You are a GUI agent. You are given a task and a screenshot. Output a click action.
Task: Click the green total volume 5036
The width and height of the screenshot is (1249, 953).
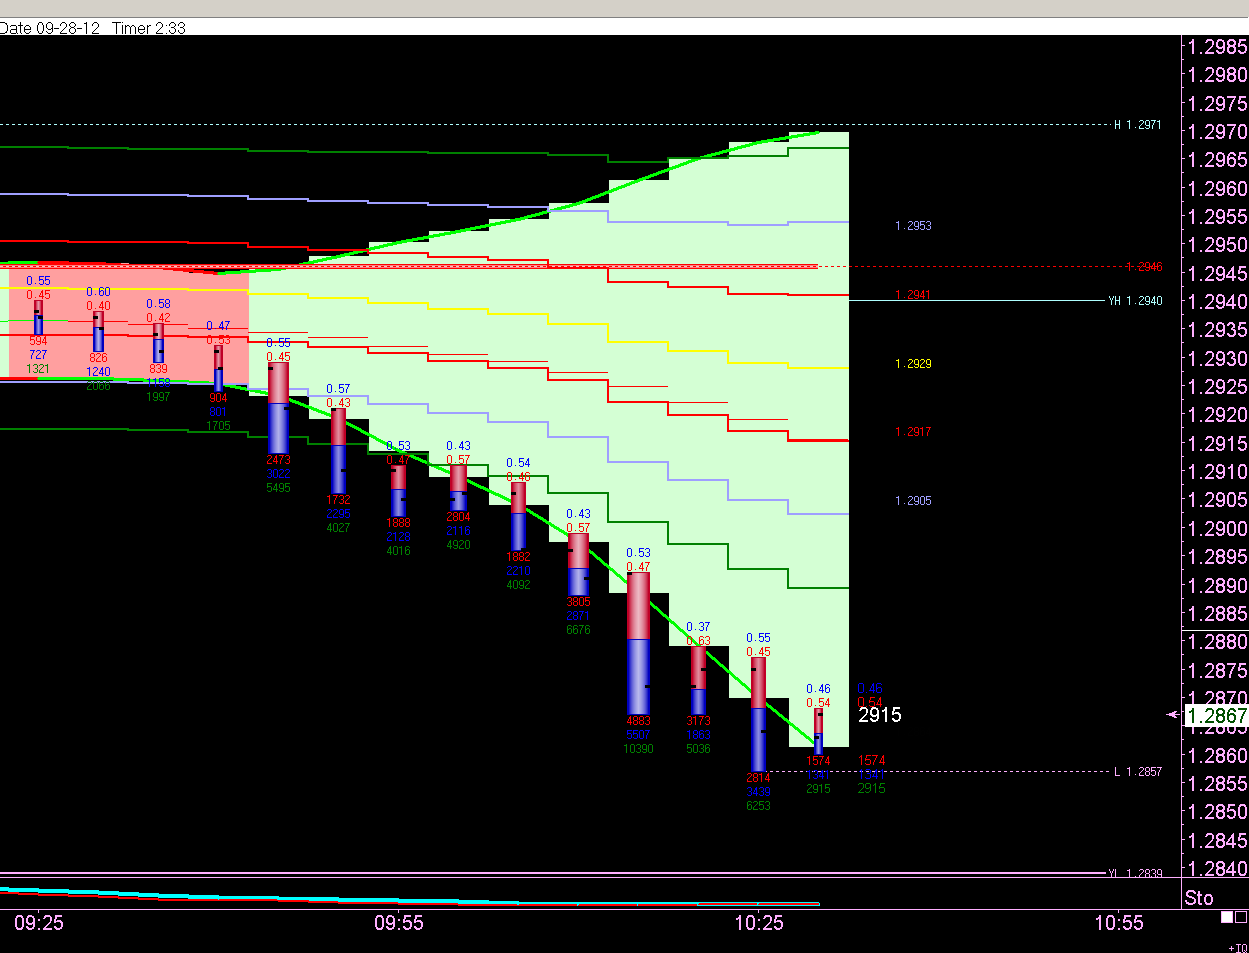[x=698, y=749]
